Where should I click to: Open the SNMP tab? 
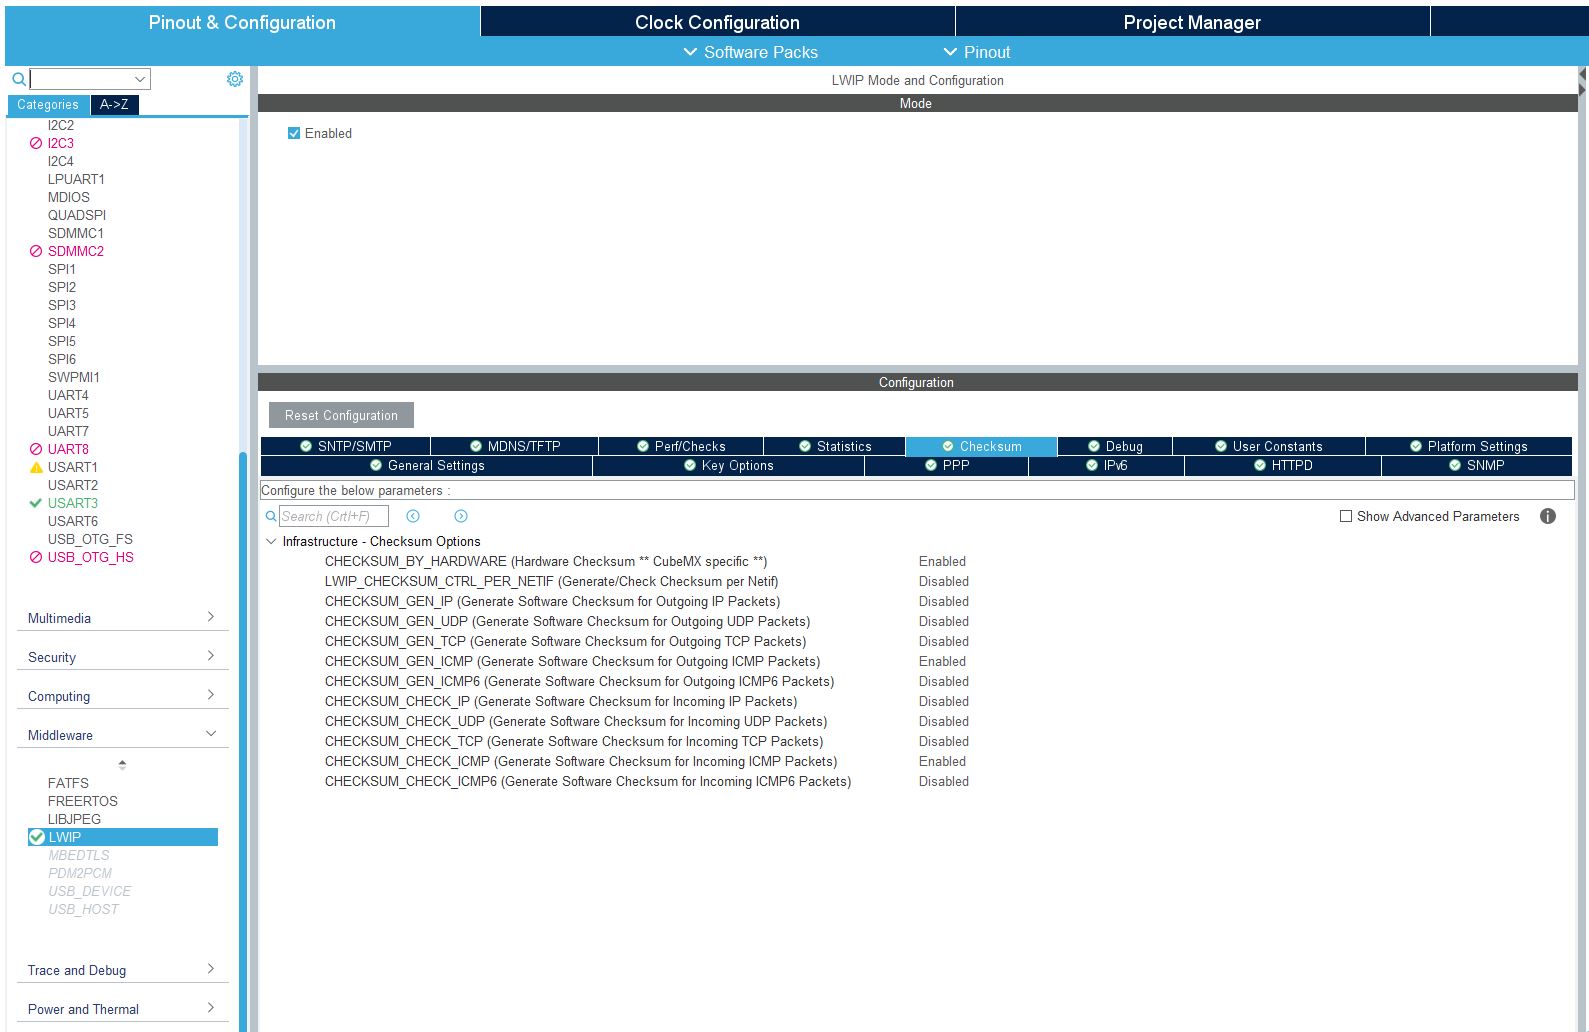pyautogui.click(x=1476, y=465)
